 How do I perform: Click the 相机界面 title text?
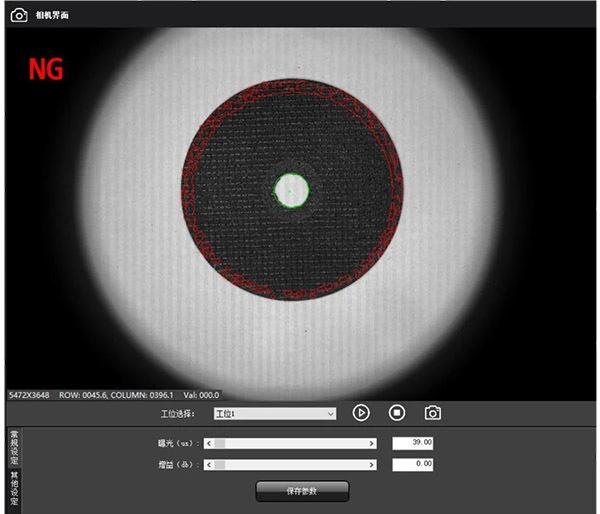52,15
